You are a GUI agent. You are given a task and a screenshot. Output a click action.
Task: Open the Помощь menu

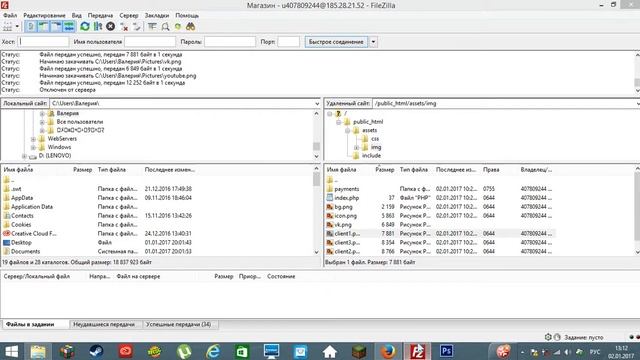pos(187,15)
